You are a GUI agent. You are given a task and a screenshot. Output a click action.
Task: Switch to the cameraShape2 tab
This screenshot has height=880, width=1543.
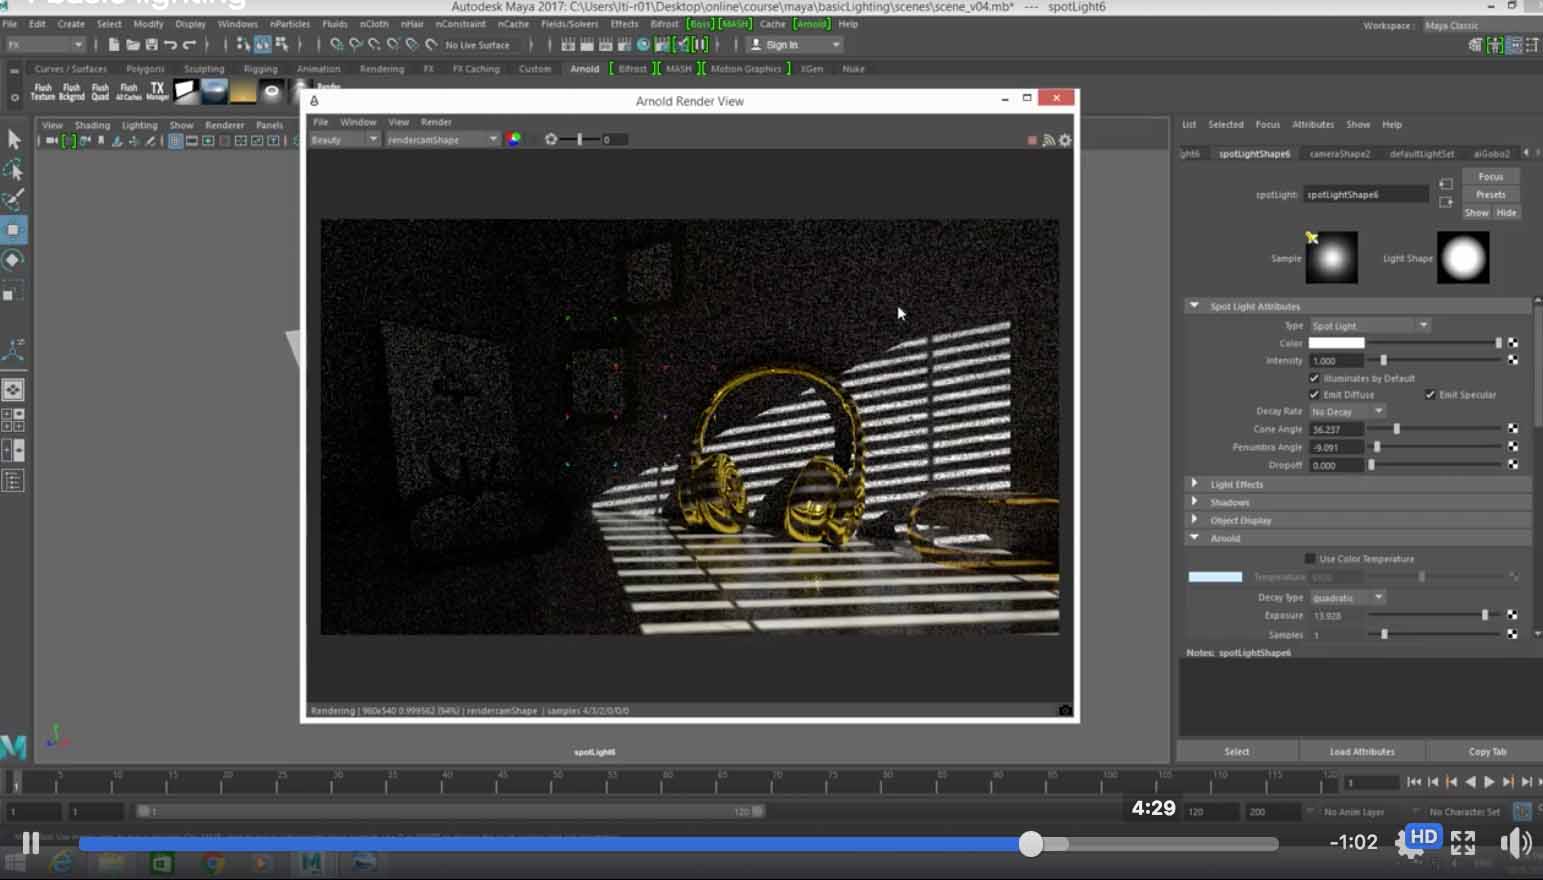(x=1339, y=154)
